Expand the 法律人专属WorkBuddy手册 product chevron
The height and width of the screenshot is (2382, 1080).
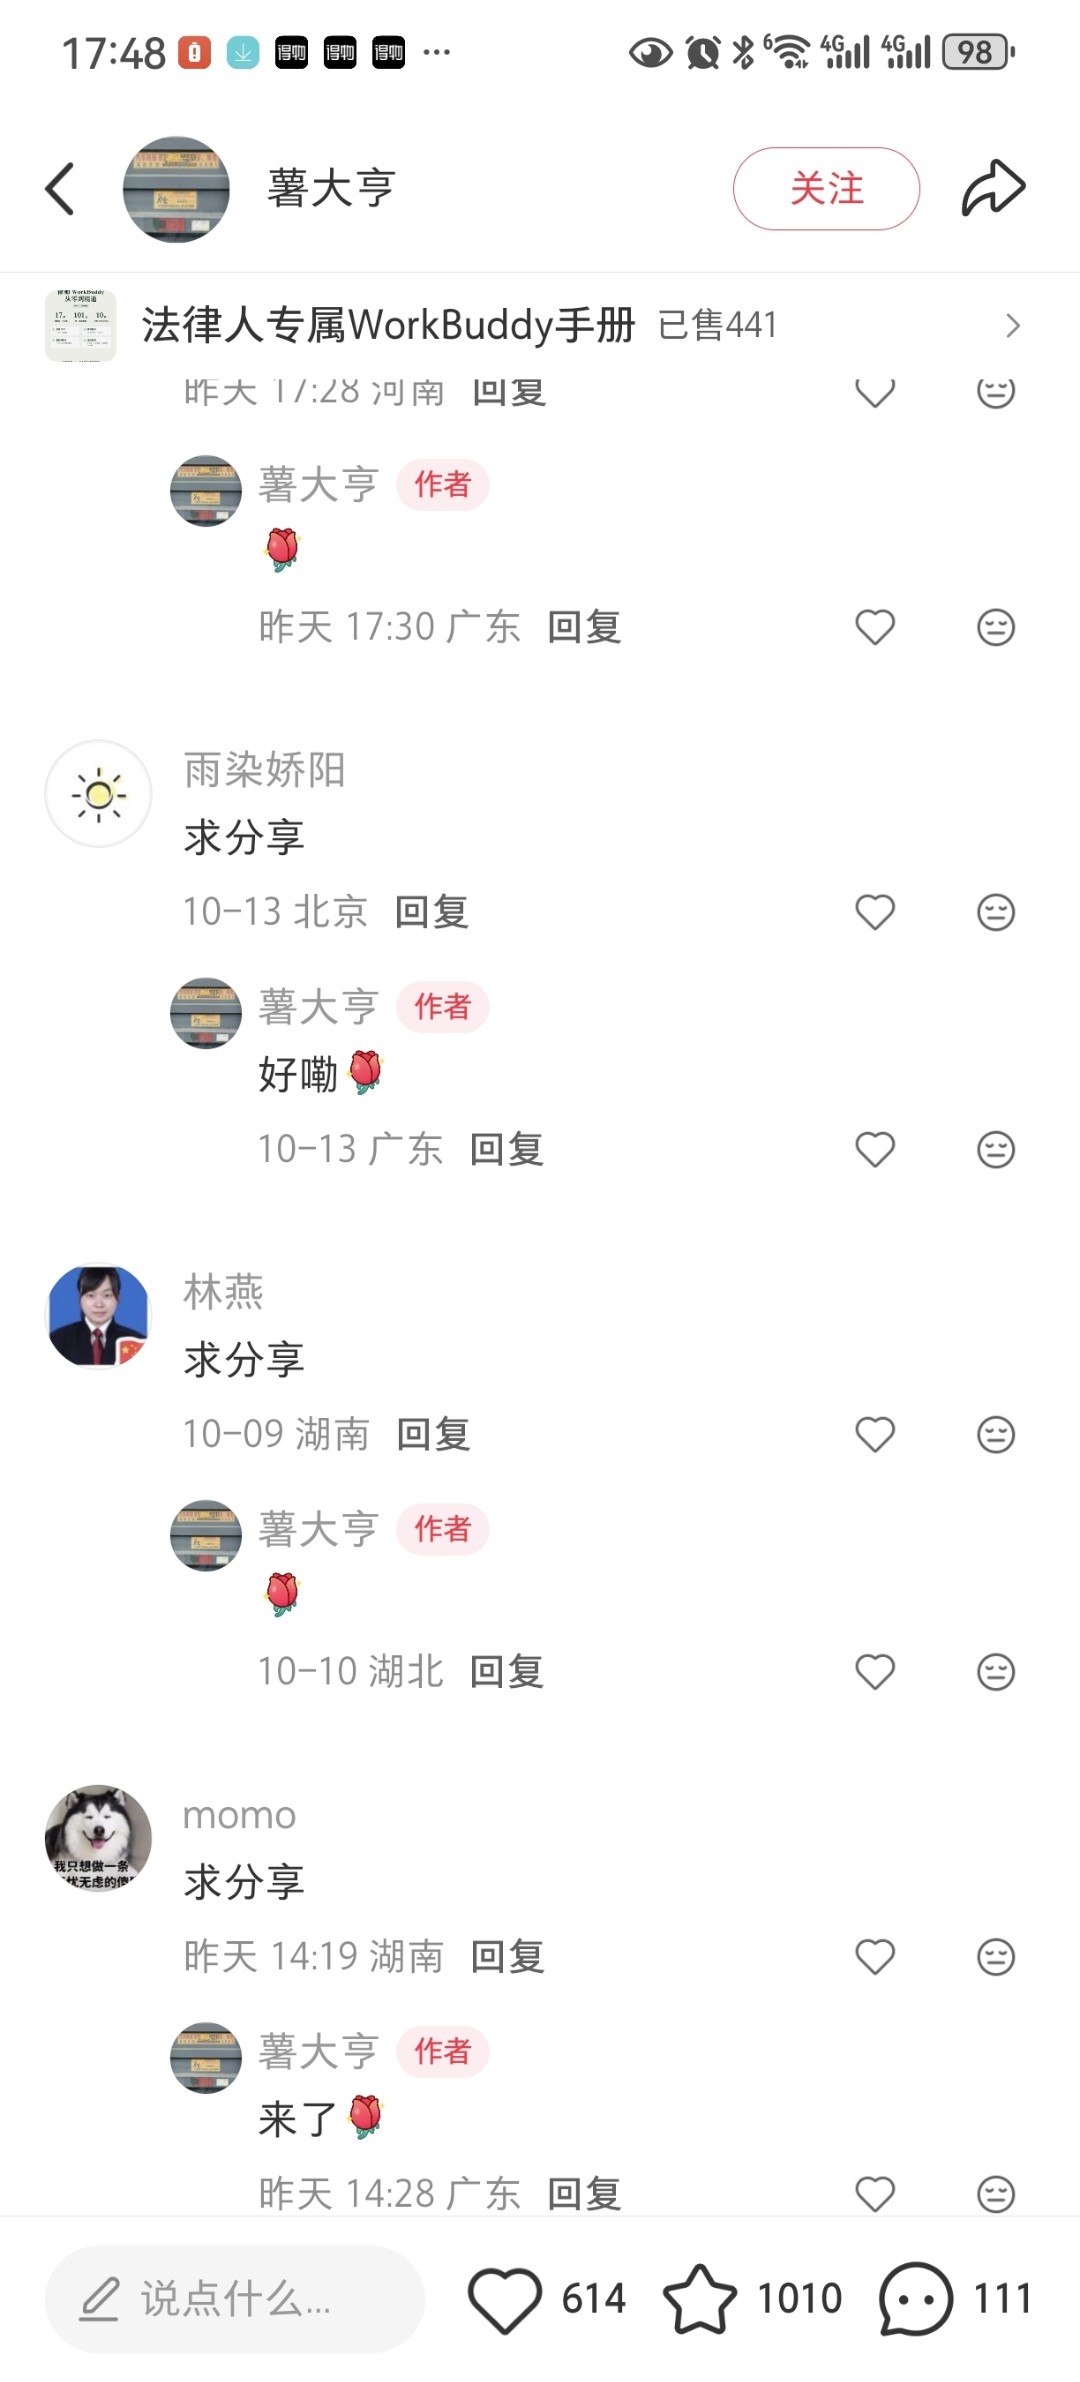point(1013,325)
